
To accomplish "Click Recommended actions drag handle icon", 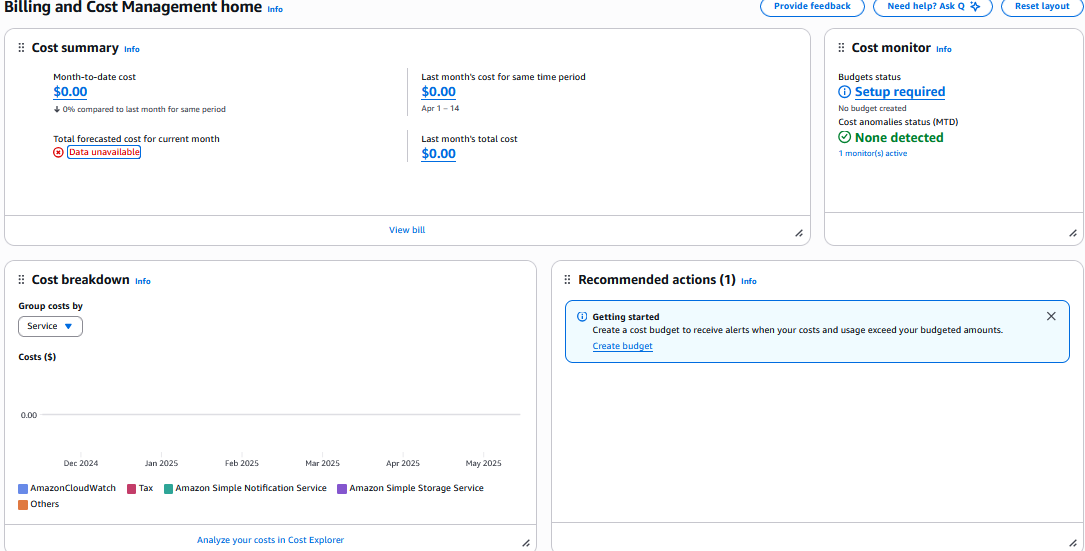I will click(568, 280).
